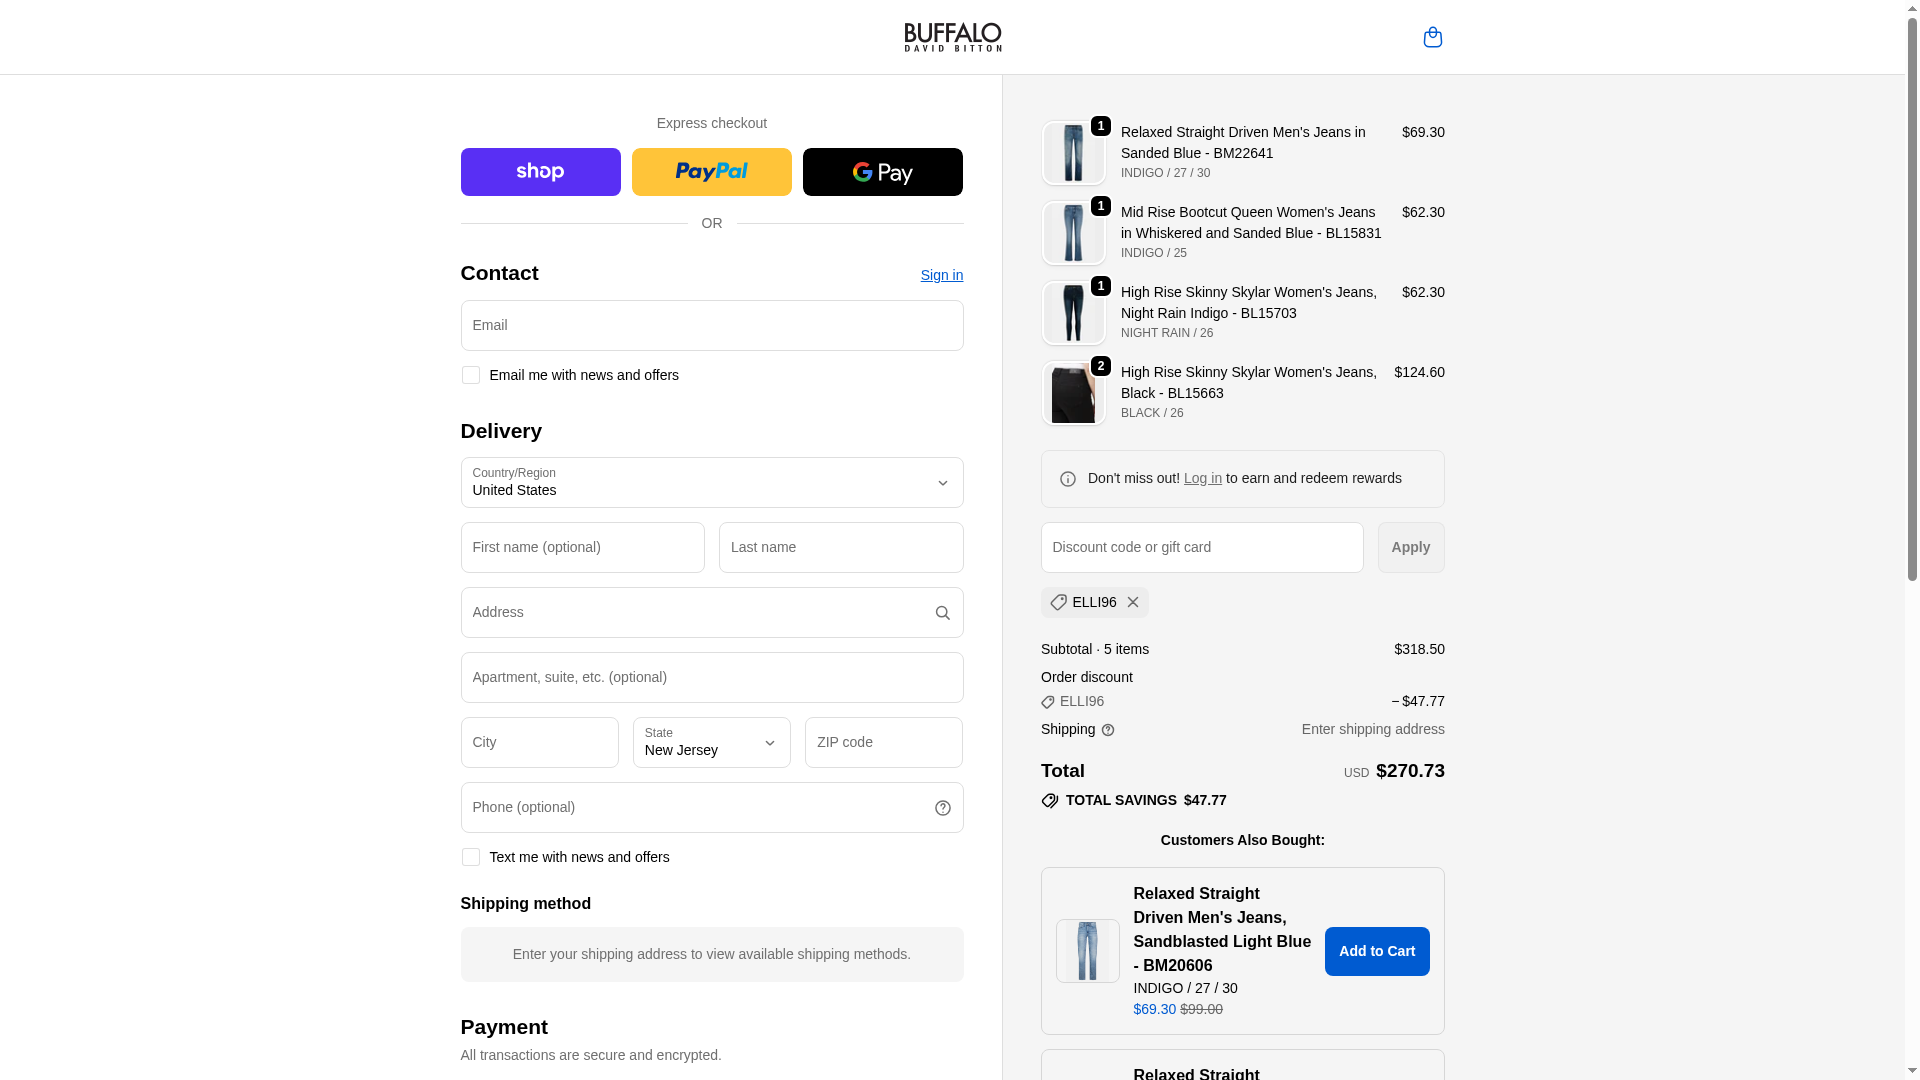Viewport: 1920px width, 1080px height.
Task: Click the Sign in link
Action: tap(941, 275)
